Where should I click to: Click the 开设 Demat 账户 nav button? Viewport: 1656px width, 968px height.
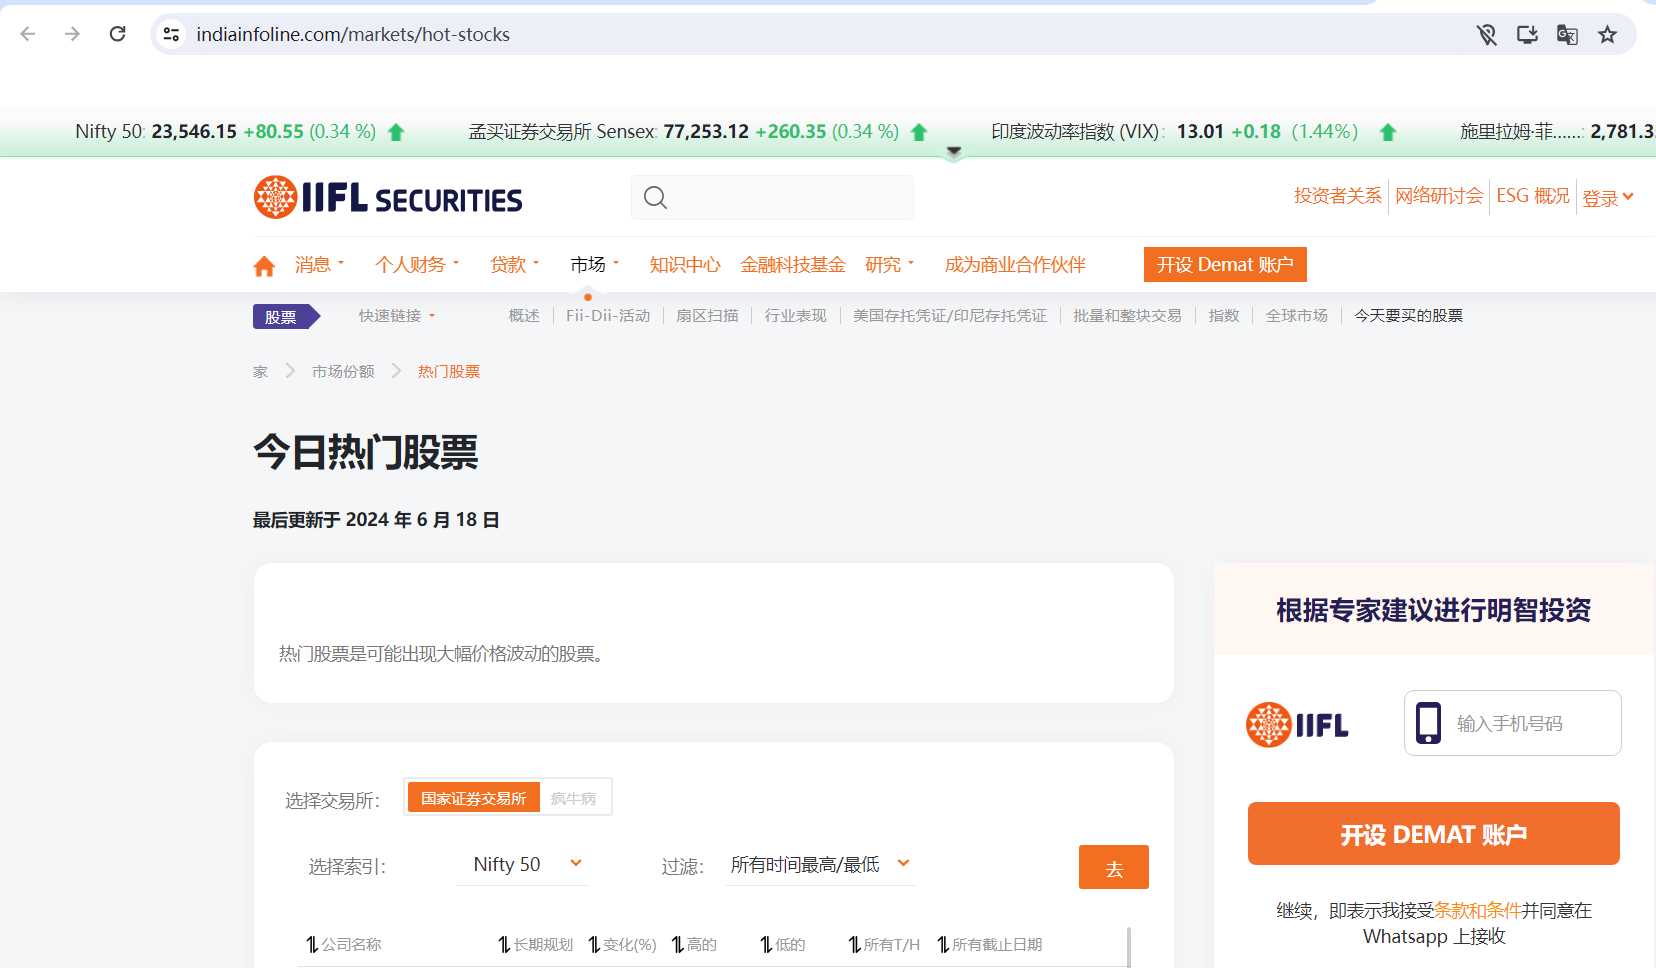point(1225,264)
